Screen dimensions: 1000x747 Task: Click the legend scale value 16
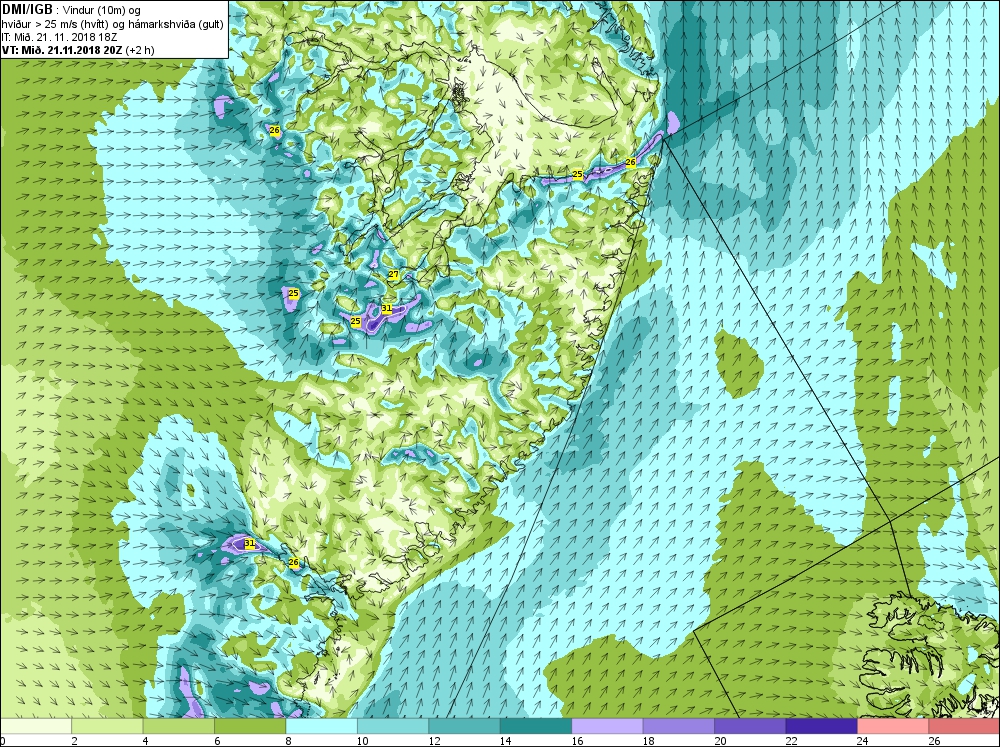pyautogui.click(x=577, y=741)
